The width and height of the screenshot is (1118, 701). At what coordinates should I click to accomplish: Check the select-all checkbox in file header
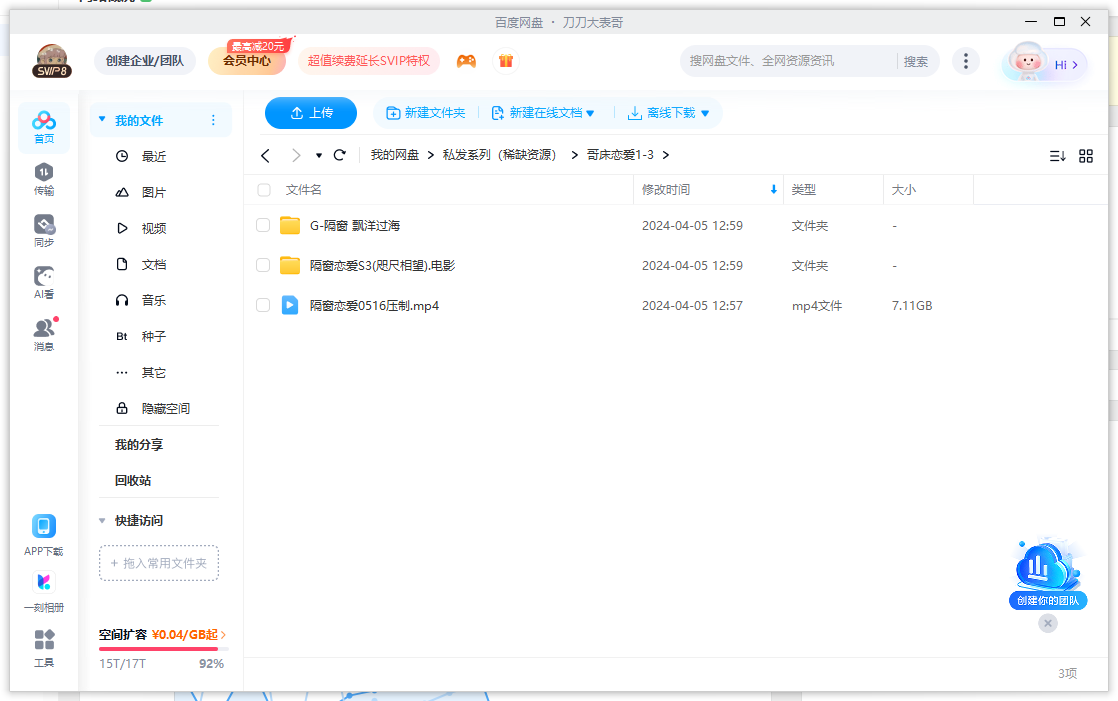(x=262, y=189)
